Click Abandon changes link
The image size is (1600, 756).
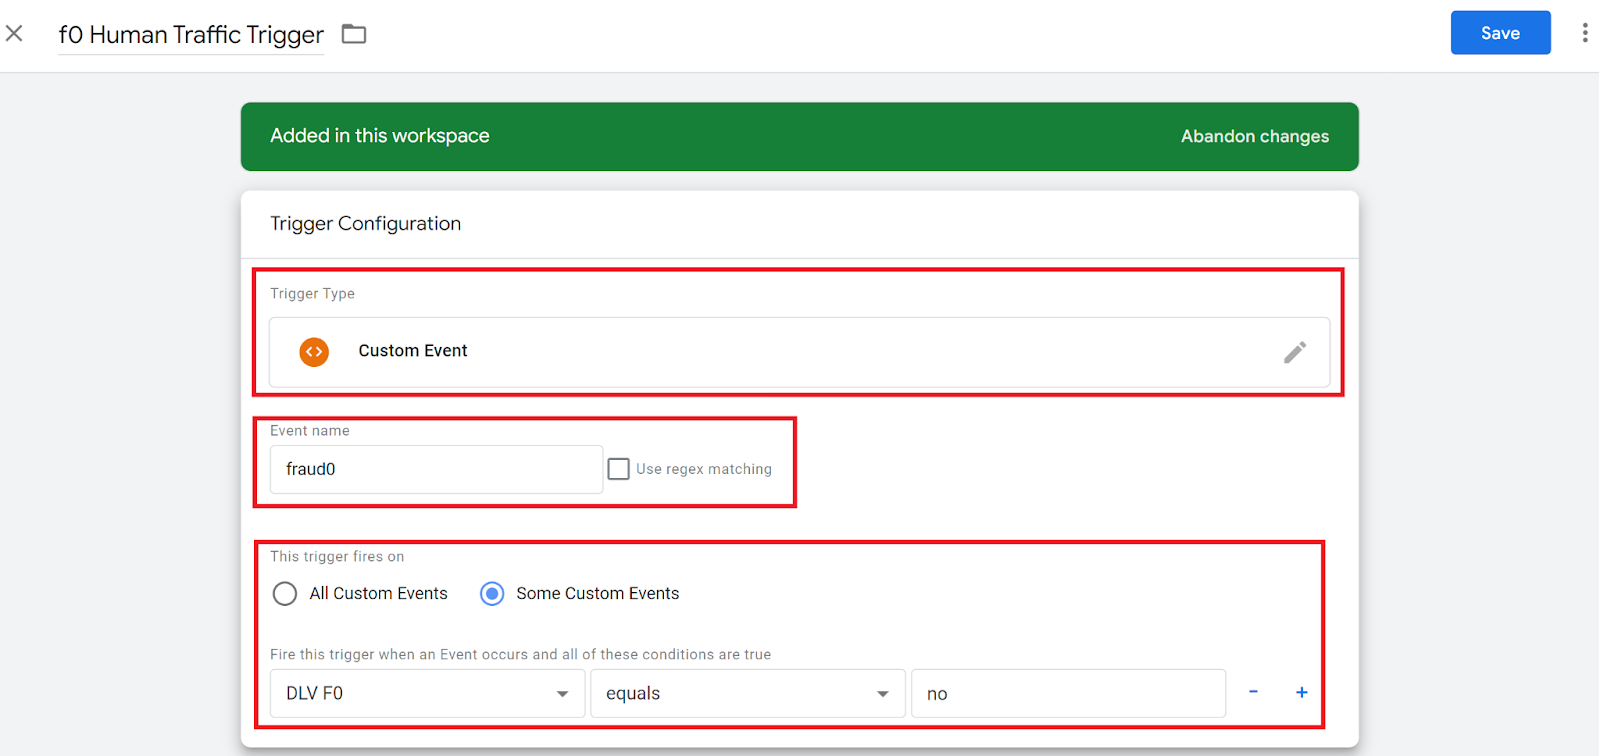(1254, 137)
